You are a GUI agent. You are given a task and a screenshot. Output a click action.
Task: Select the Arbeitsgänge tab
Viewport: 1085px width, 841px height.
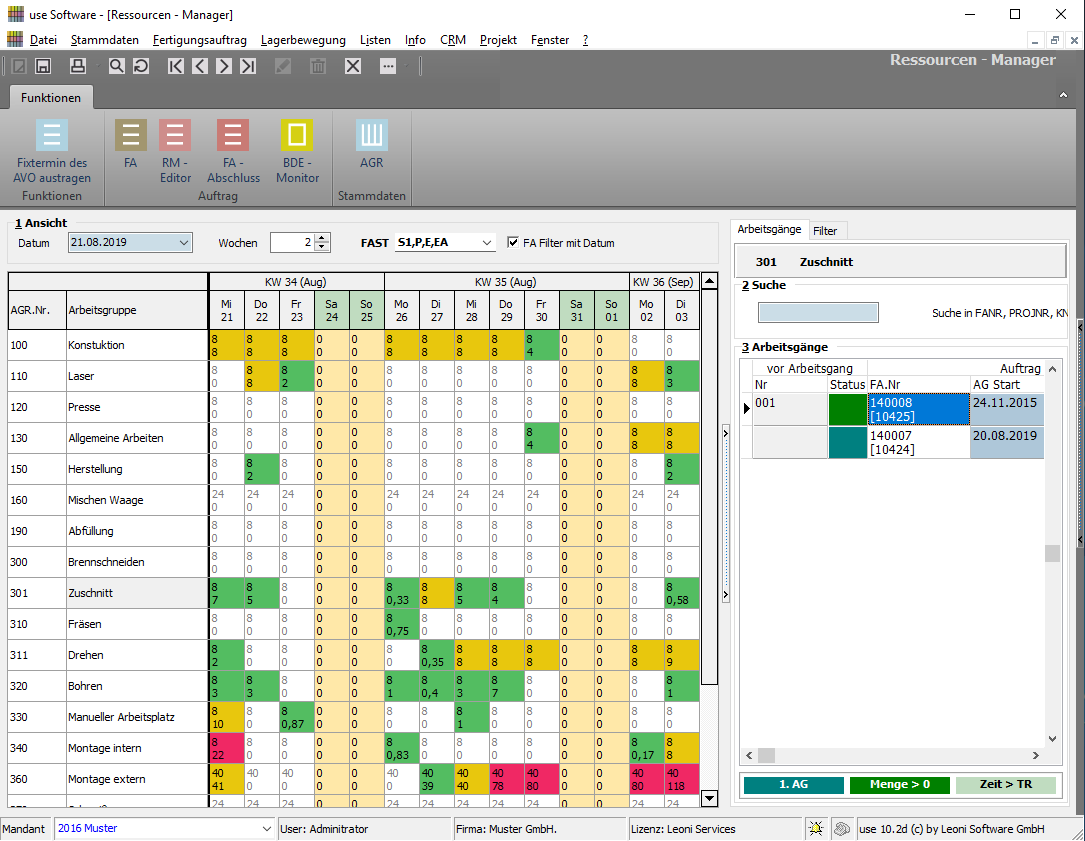click(769, 229)
